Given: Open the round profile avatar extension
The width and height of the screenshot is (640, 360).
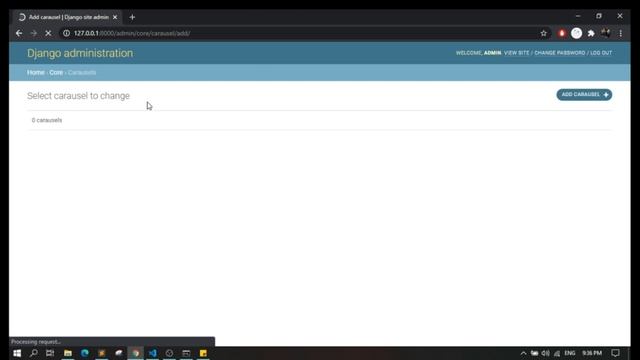Looking at the screenshot, I should (x=576, y=33).
